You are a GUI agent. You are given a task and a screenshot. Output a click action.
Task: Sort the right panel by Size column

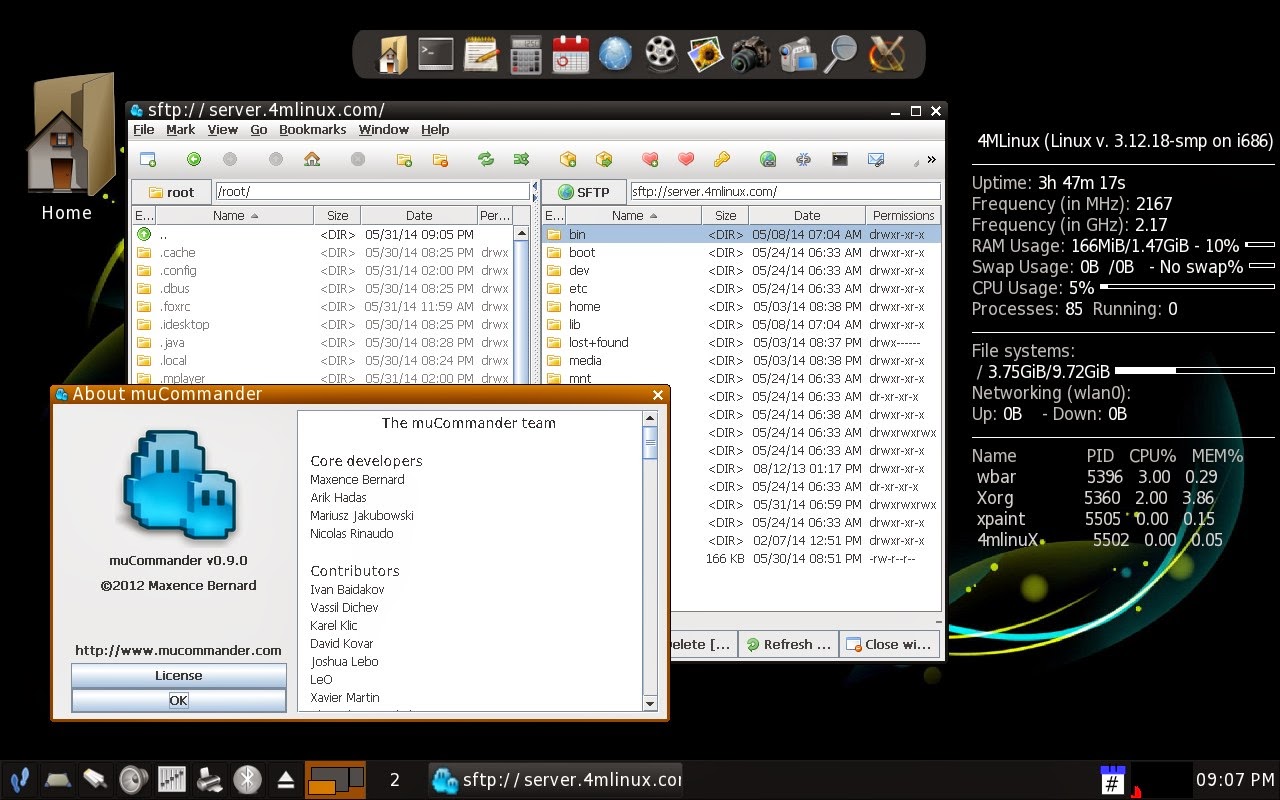[x=726, y=215]
